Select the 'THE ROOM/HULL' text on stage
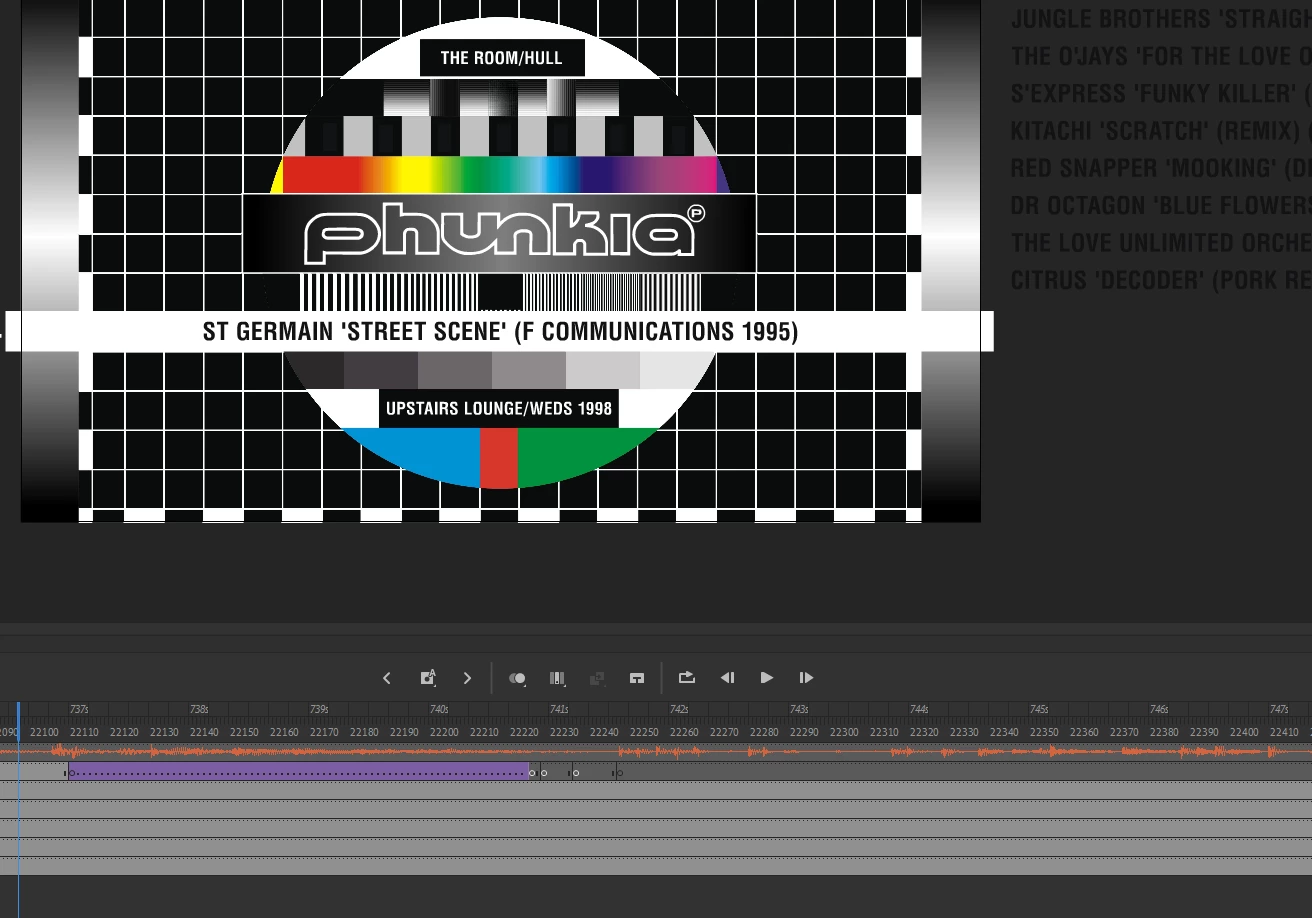 click(502, 58)
